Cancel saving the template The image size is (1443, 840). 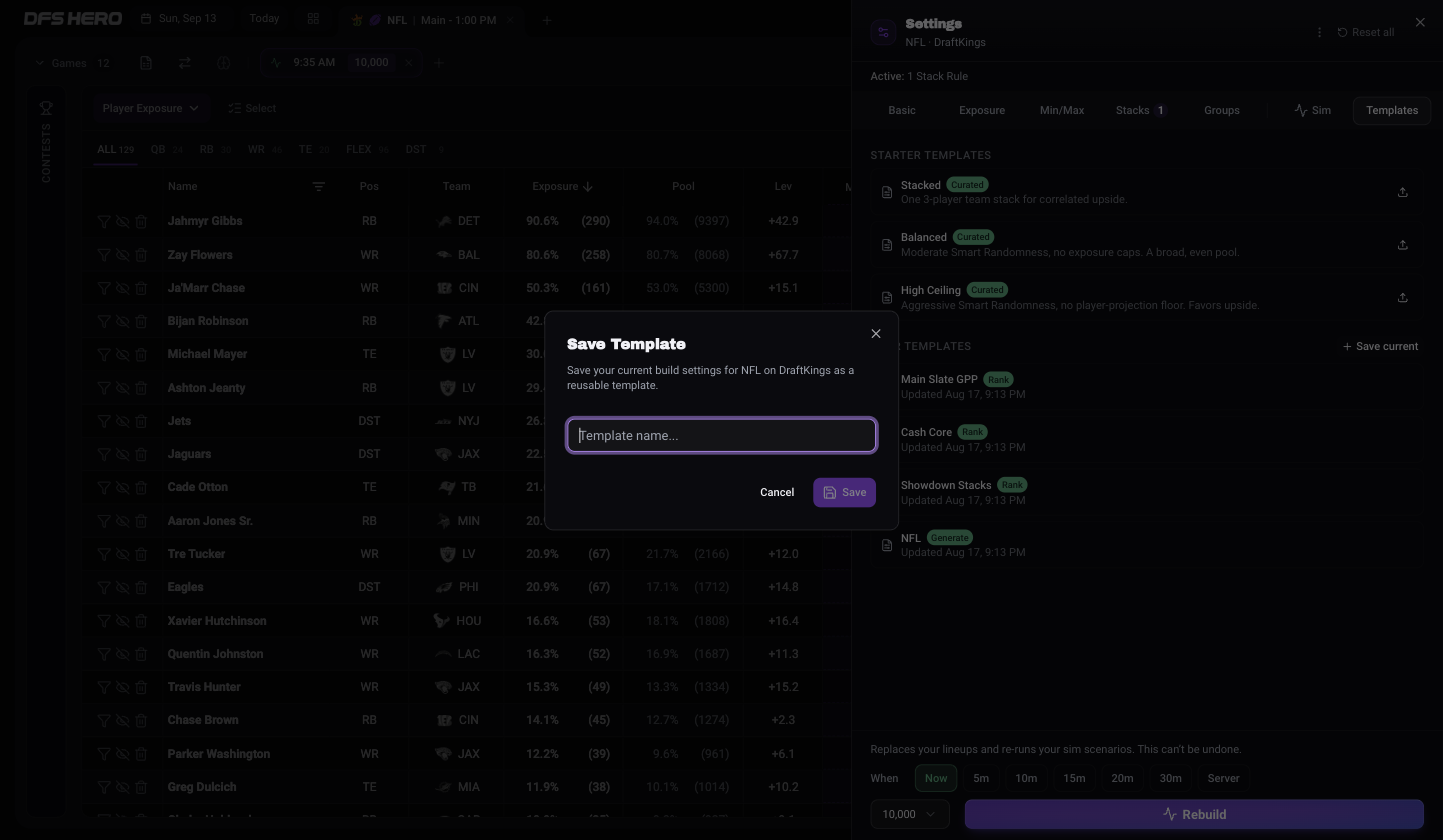click(777, 492)
